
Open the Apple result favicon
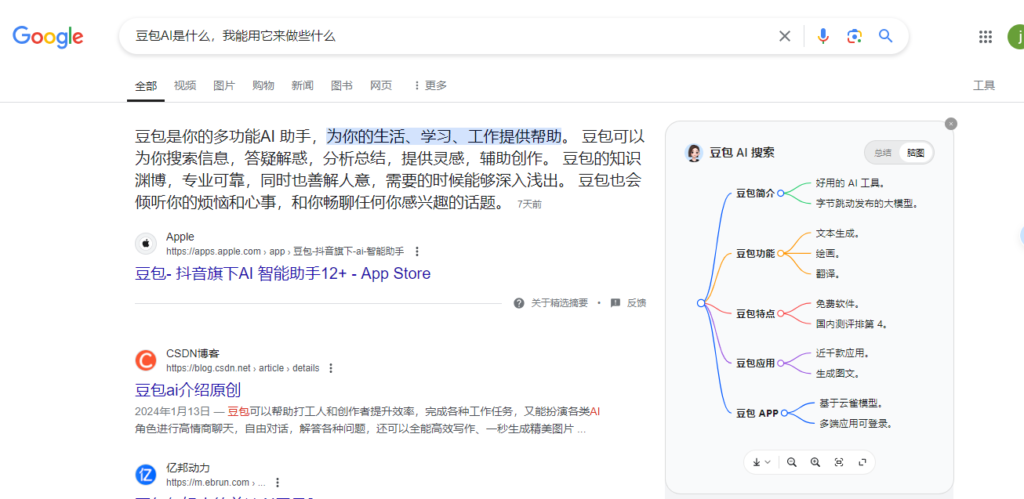point(146,244)
